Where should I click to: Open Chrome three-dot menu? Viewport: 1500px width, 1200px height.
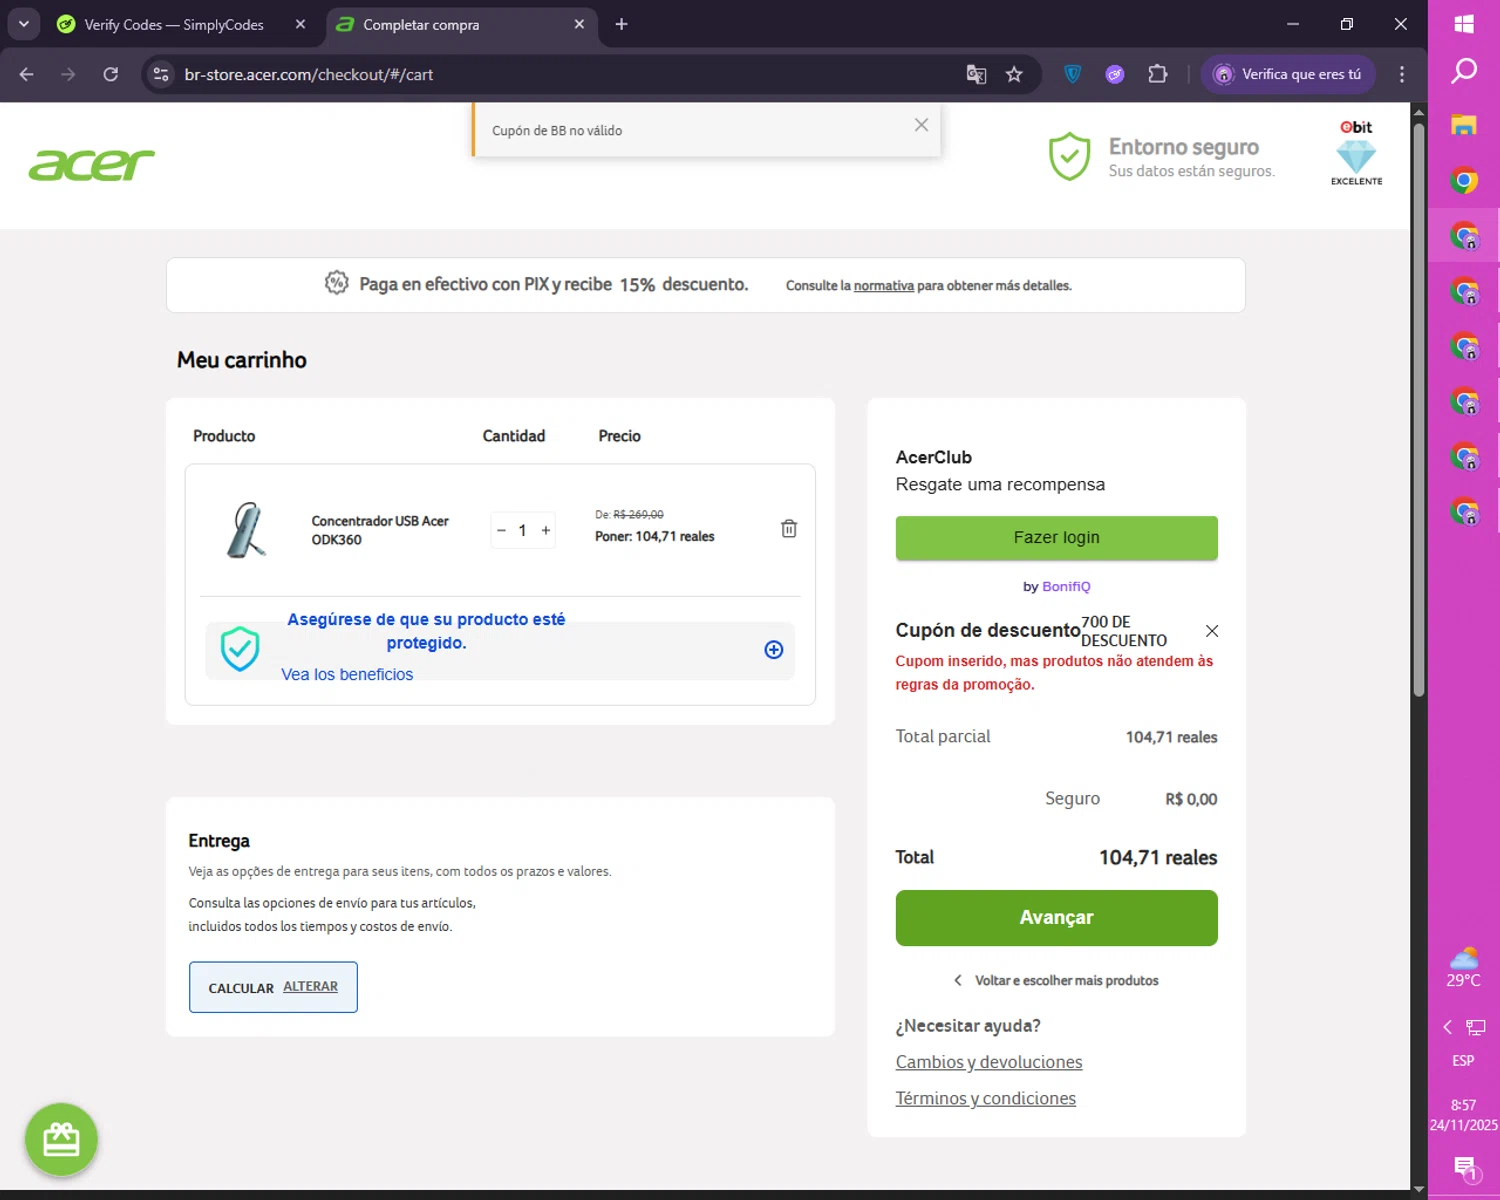(1402, 75)
